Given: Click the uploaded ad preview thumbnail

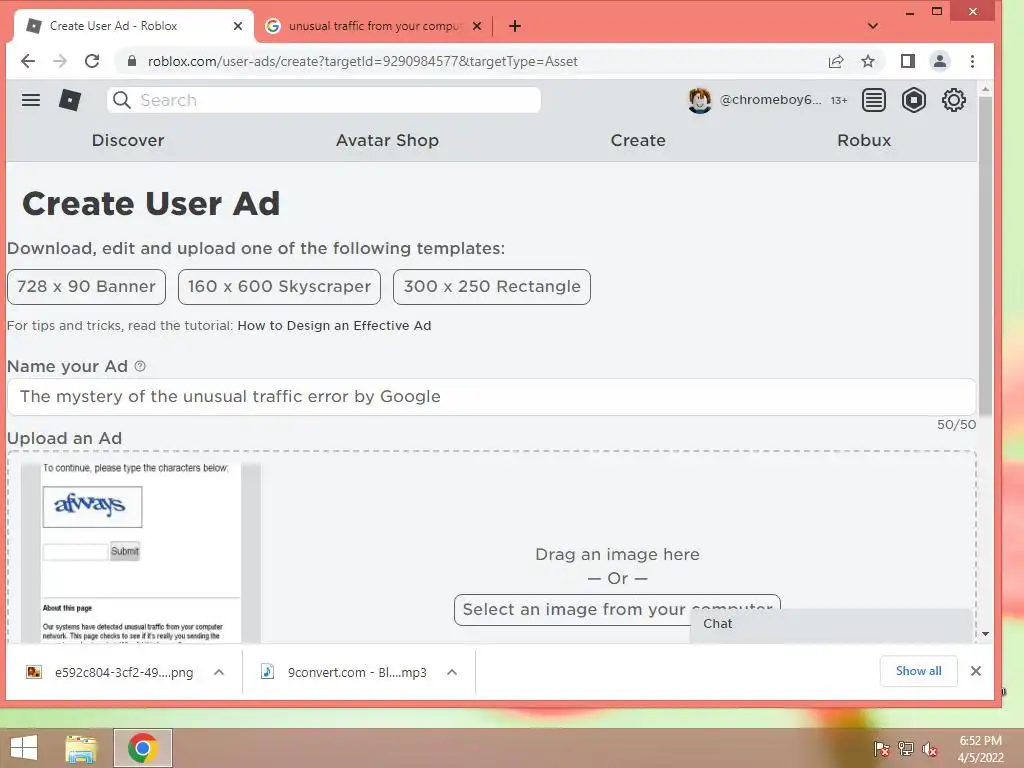Looking at the screenshot, I should [140, 552].
